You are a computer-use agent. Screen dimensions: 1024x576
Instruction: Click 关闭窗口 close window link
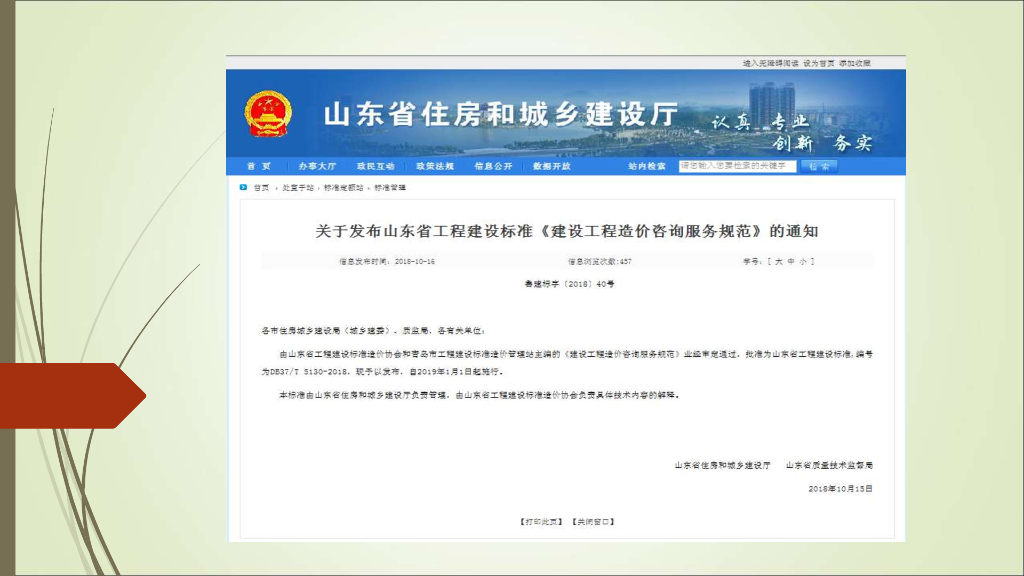[x=593, y=522]
